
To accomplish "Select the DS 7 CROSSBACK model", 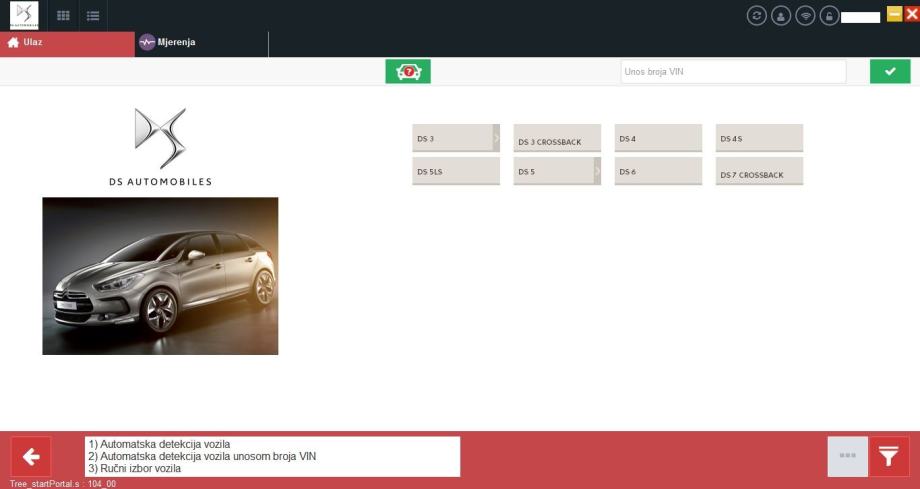I will click(759, 171).
